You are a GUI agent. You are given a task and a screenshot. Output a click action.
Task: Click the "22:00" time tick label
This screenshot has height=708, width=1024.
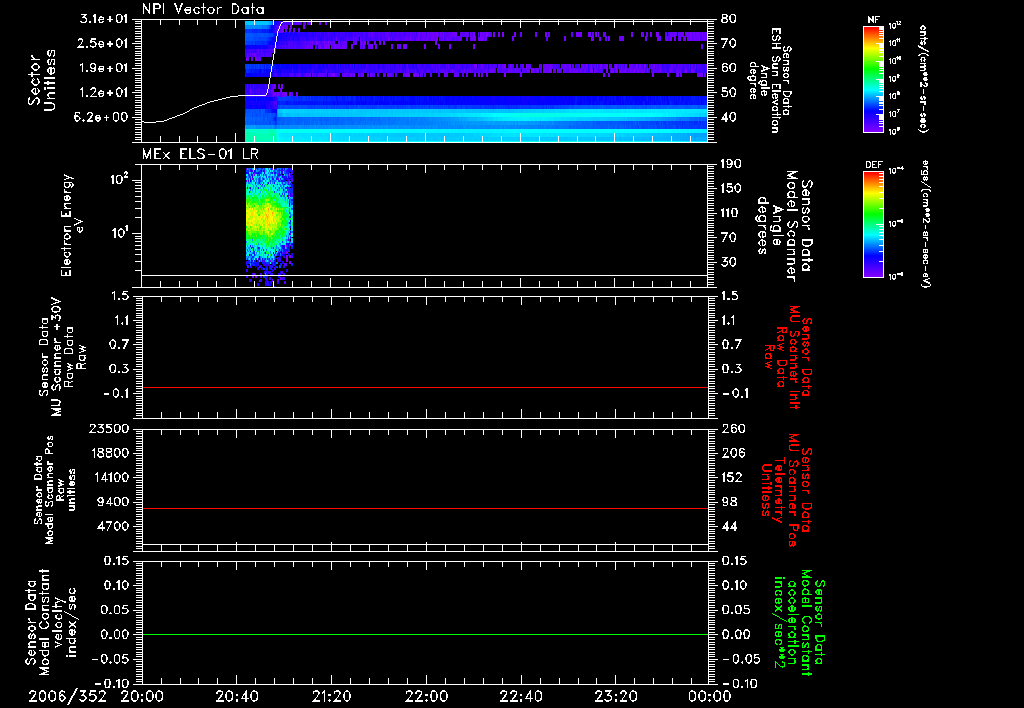[426, 696]
